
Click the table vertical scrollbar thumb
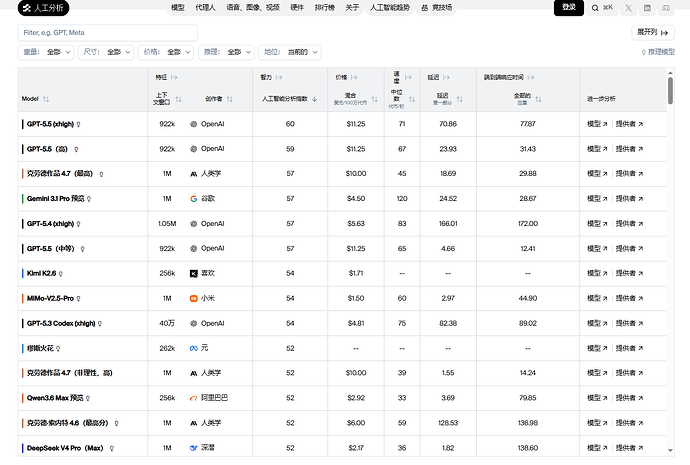pyautogui.click(x=670, y=91)
